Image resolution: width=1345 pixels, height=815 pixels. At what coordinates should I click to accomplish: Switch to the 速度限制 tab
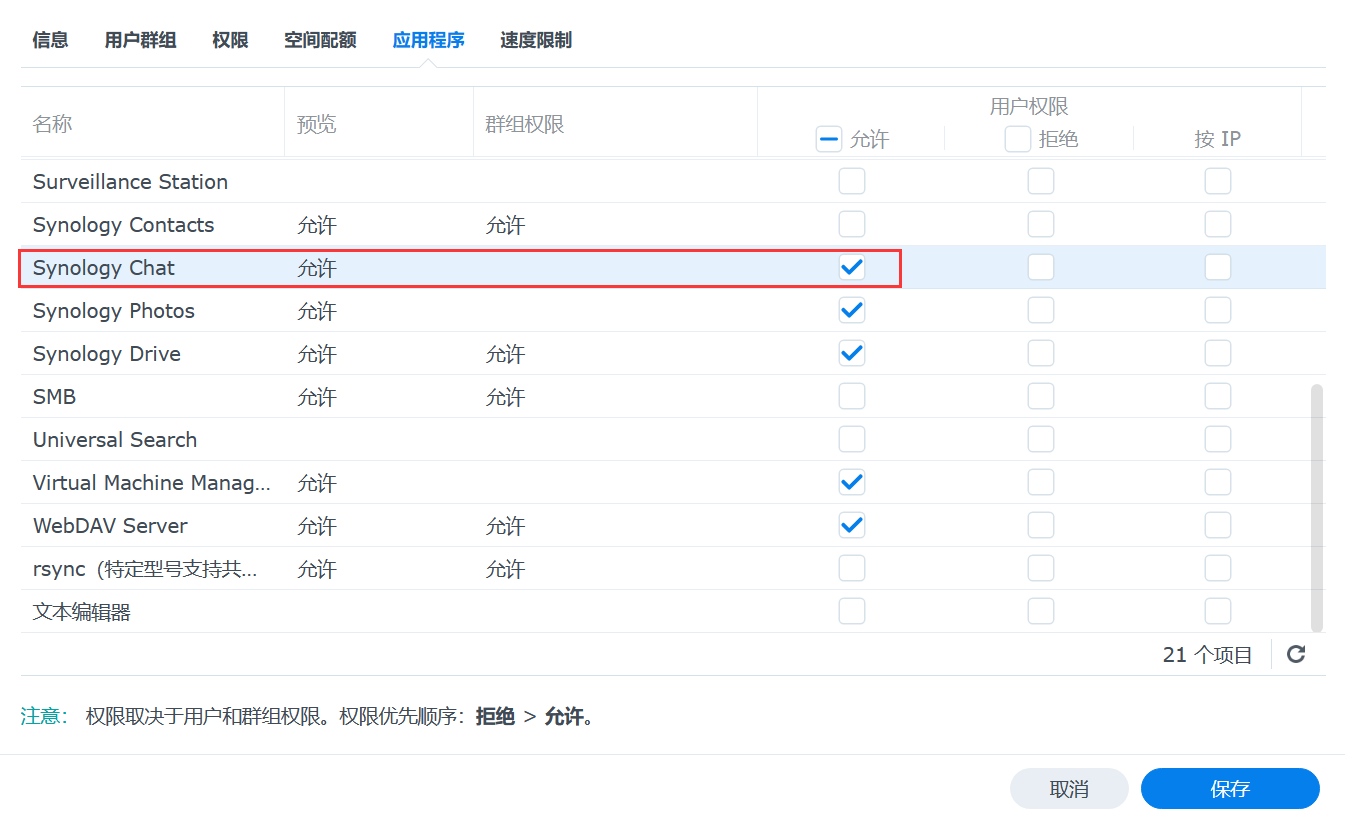536,40
